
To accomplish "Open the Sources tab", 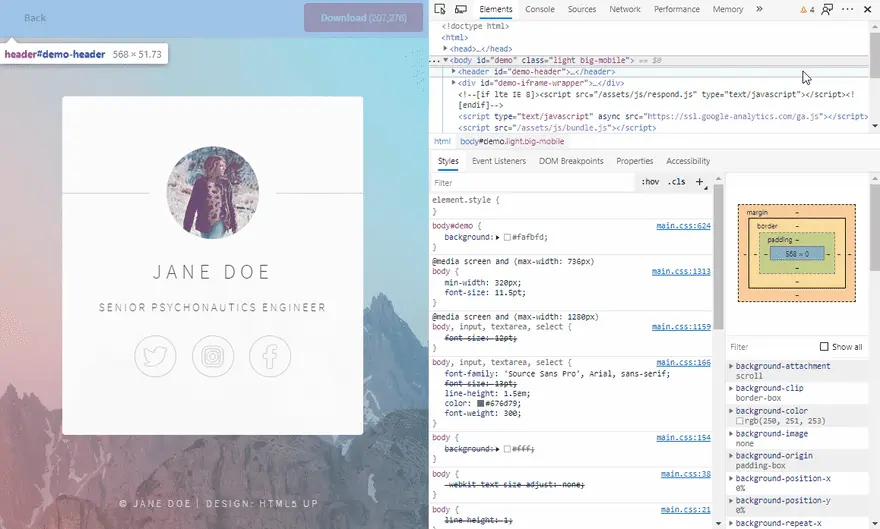I will point(581,9).
